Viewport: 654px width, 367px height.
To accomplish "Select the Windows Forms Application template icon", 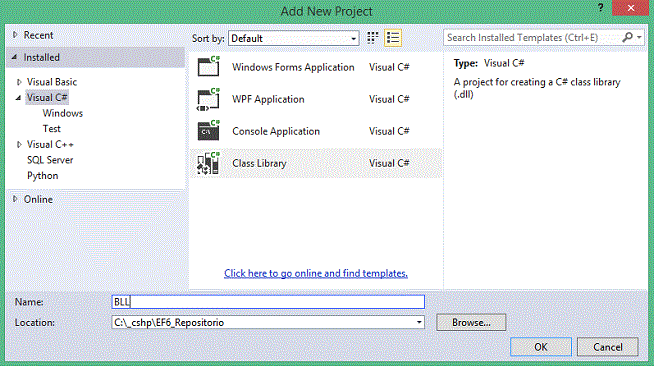I will (208, 66).
